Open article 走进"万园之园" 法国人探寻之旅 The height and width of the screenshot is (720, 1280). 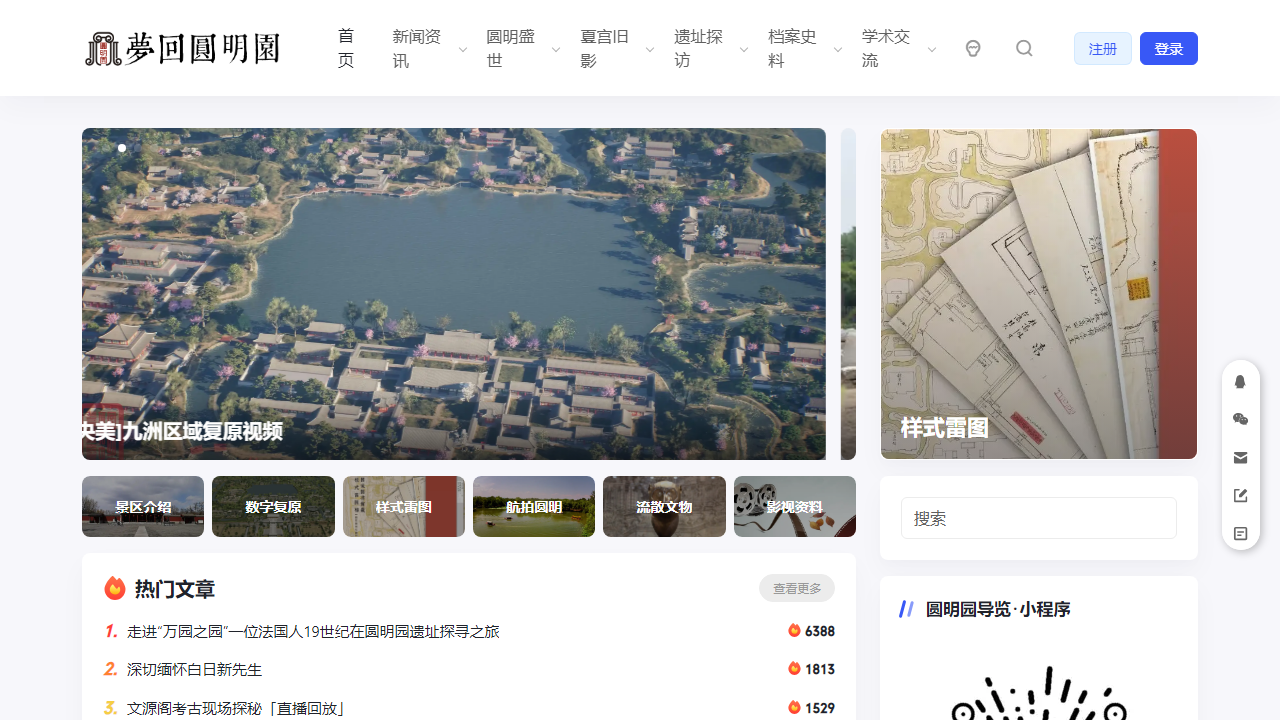tap(313, 632)
